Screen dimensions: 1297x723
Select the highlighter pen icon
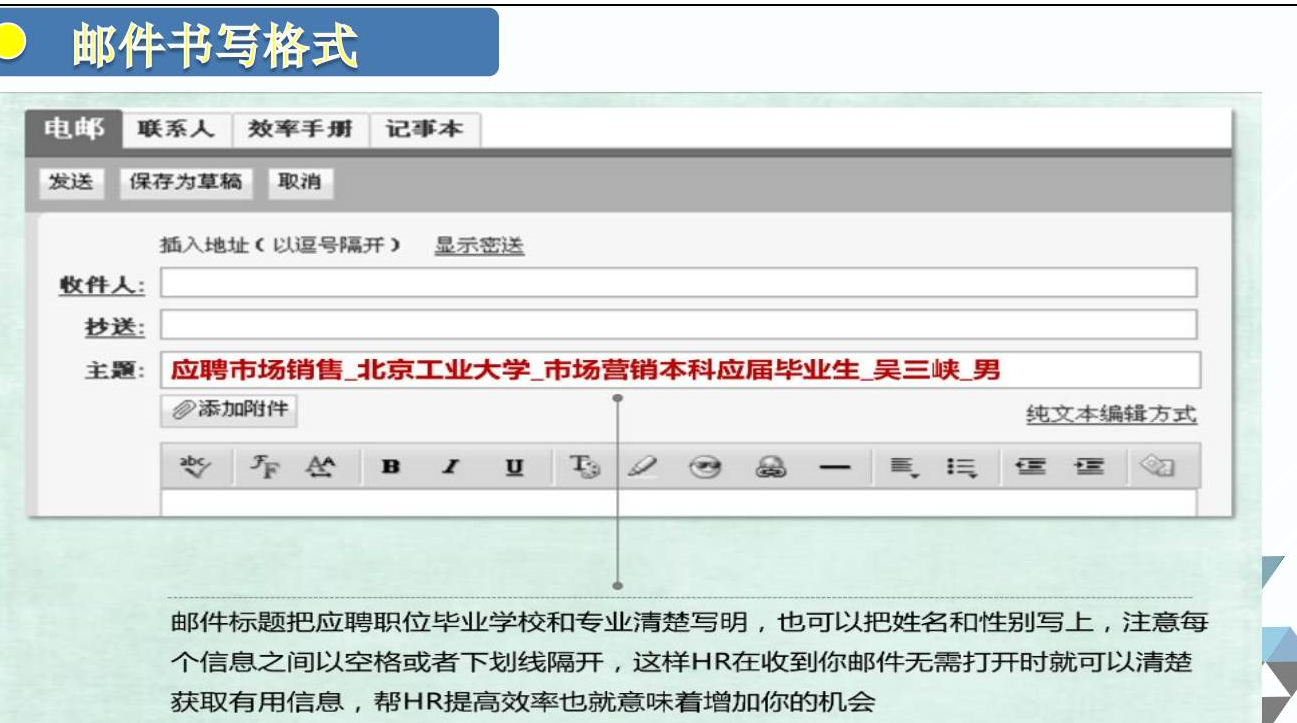pyautogui.click(x=641, y=466)
